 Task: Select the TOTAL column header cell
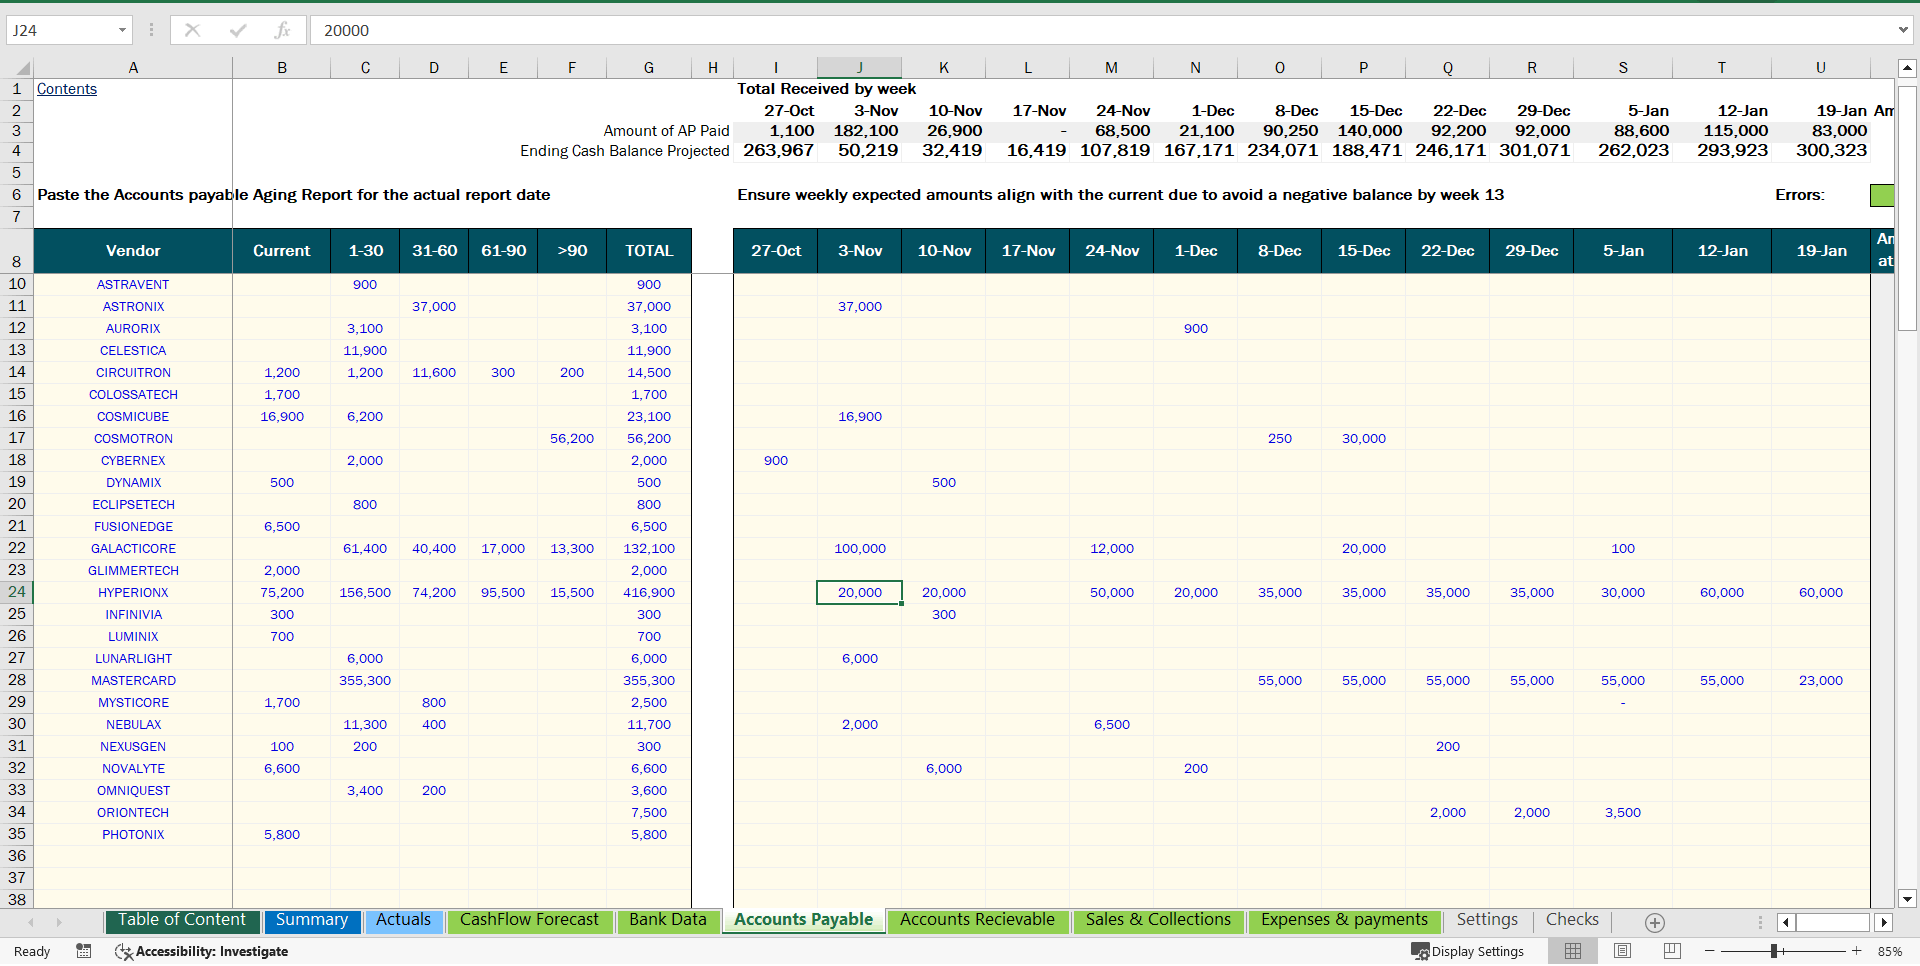(649, 251)
